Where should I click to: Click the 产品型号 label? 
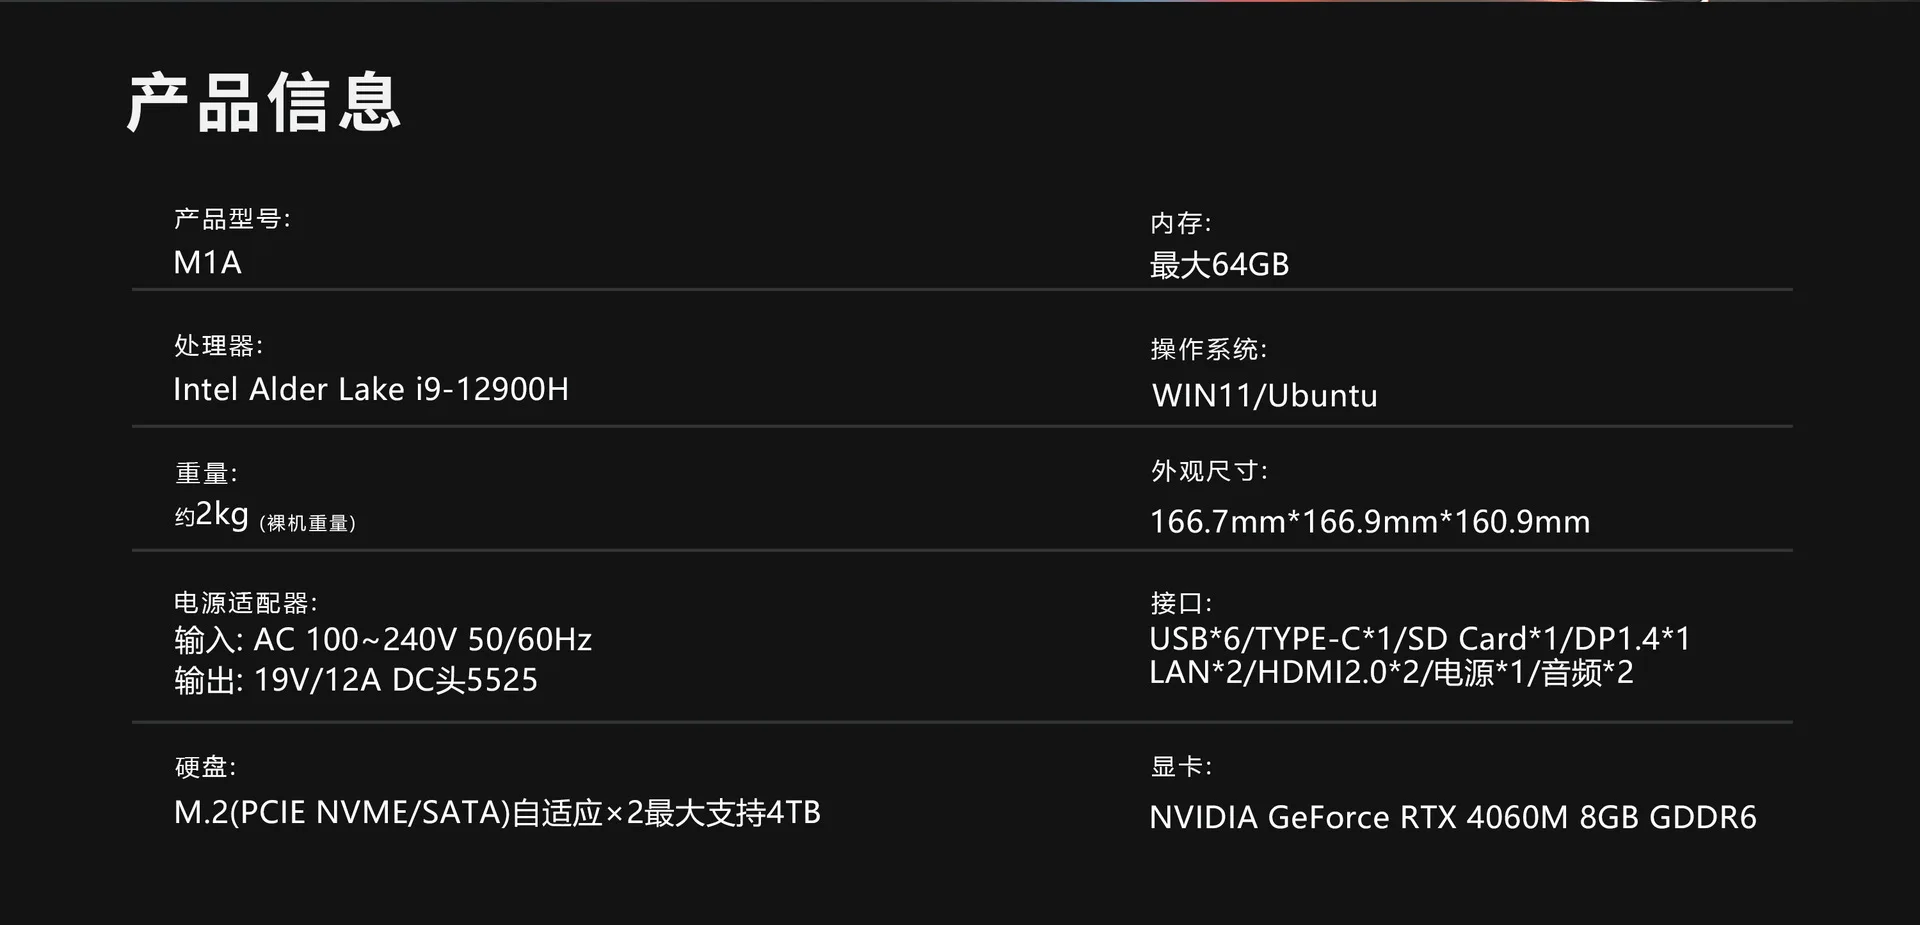click(232, 219)
